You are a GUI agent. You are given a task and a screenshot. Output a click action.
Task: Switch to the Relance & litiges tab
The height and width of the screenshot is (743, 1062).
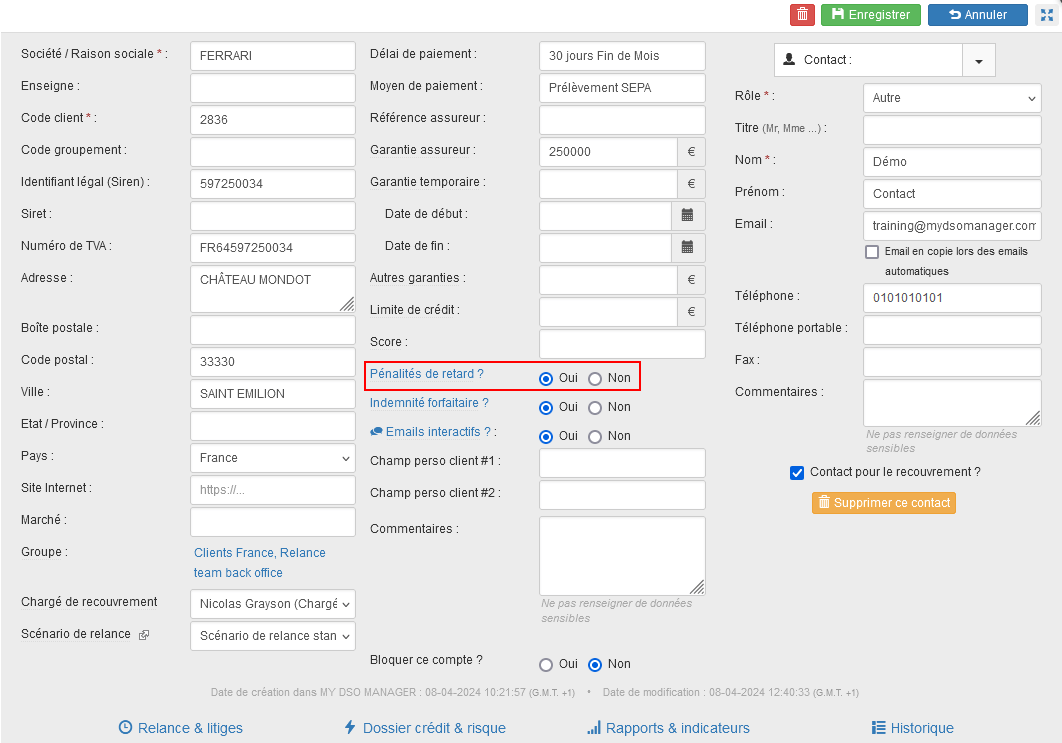tap(180, 728)
